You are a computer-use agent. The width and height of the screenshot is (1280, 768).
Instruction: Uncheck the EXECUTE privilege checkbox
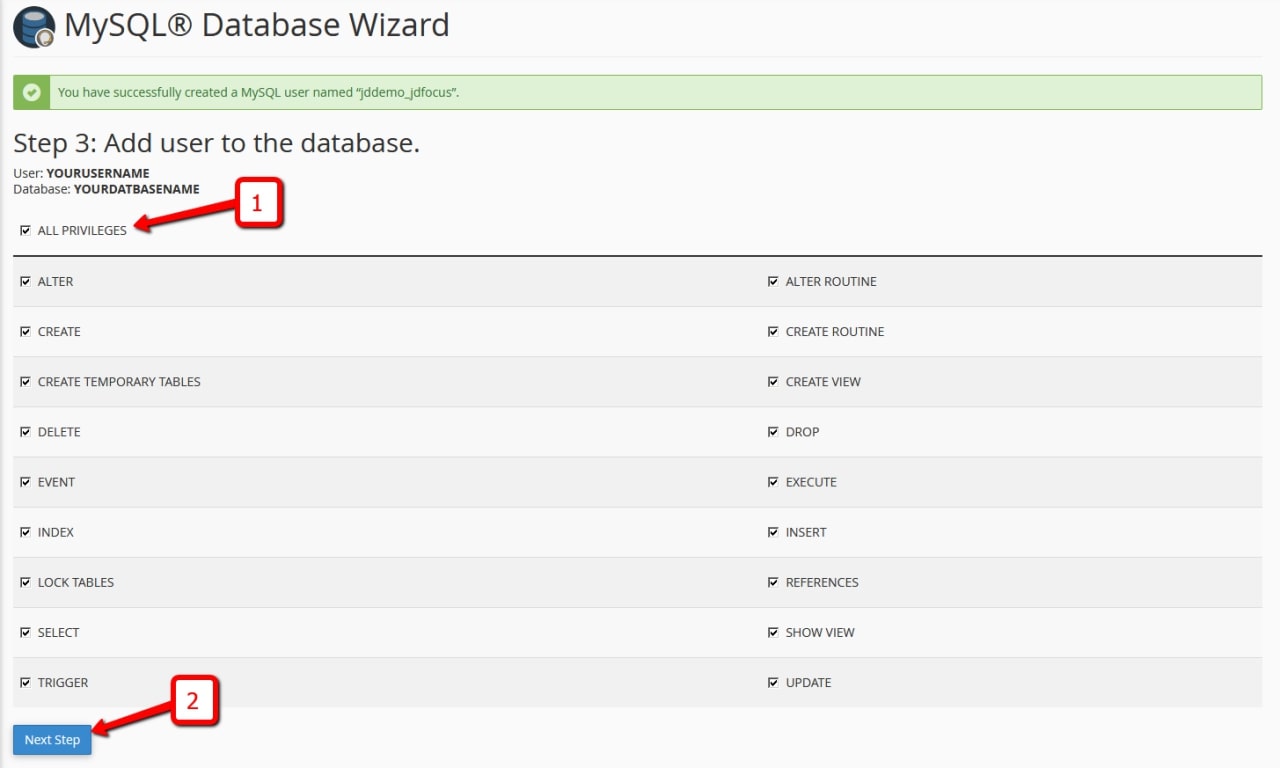773,481
